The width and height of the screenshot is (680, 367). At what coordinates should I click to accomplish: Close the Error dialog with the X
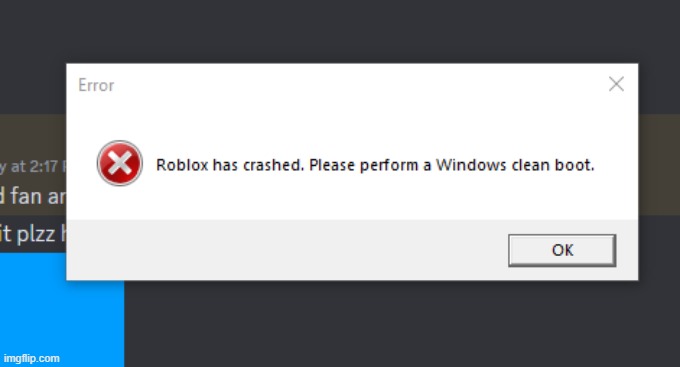tap(616, 84)
